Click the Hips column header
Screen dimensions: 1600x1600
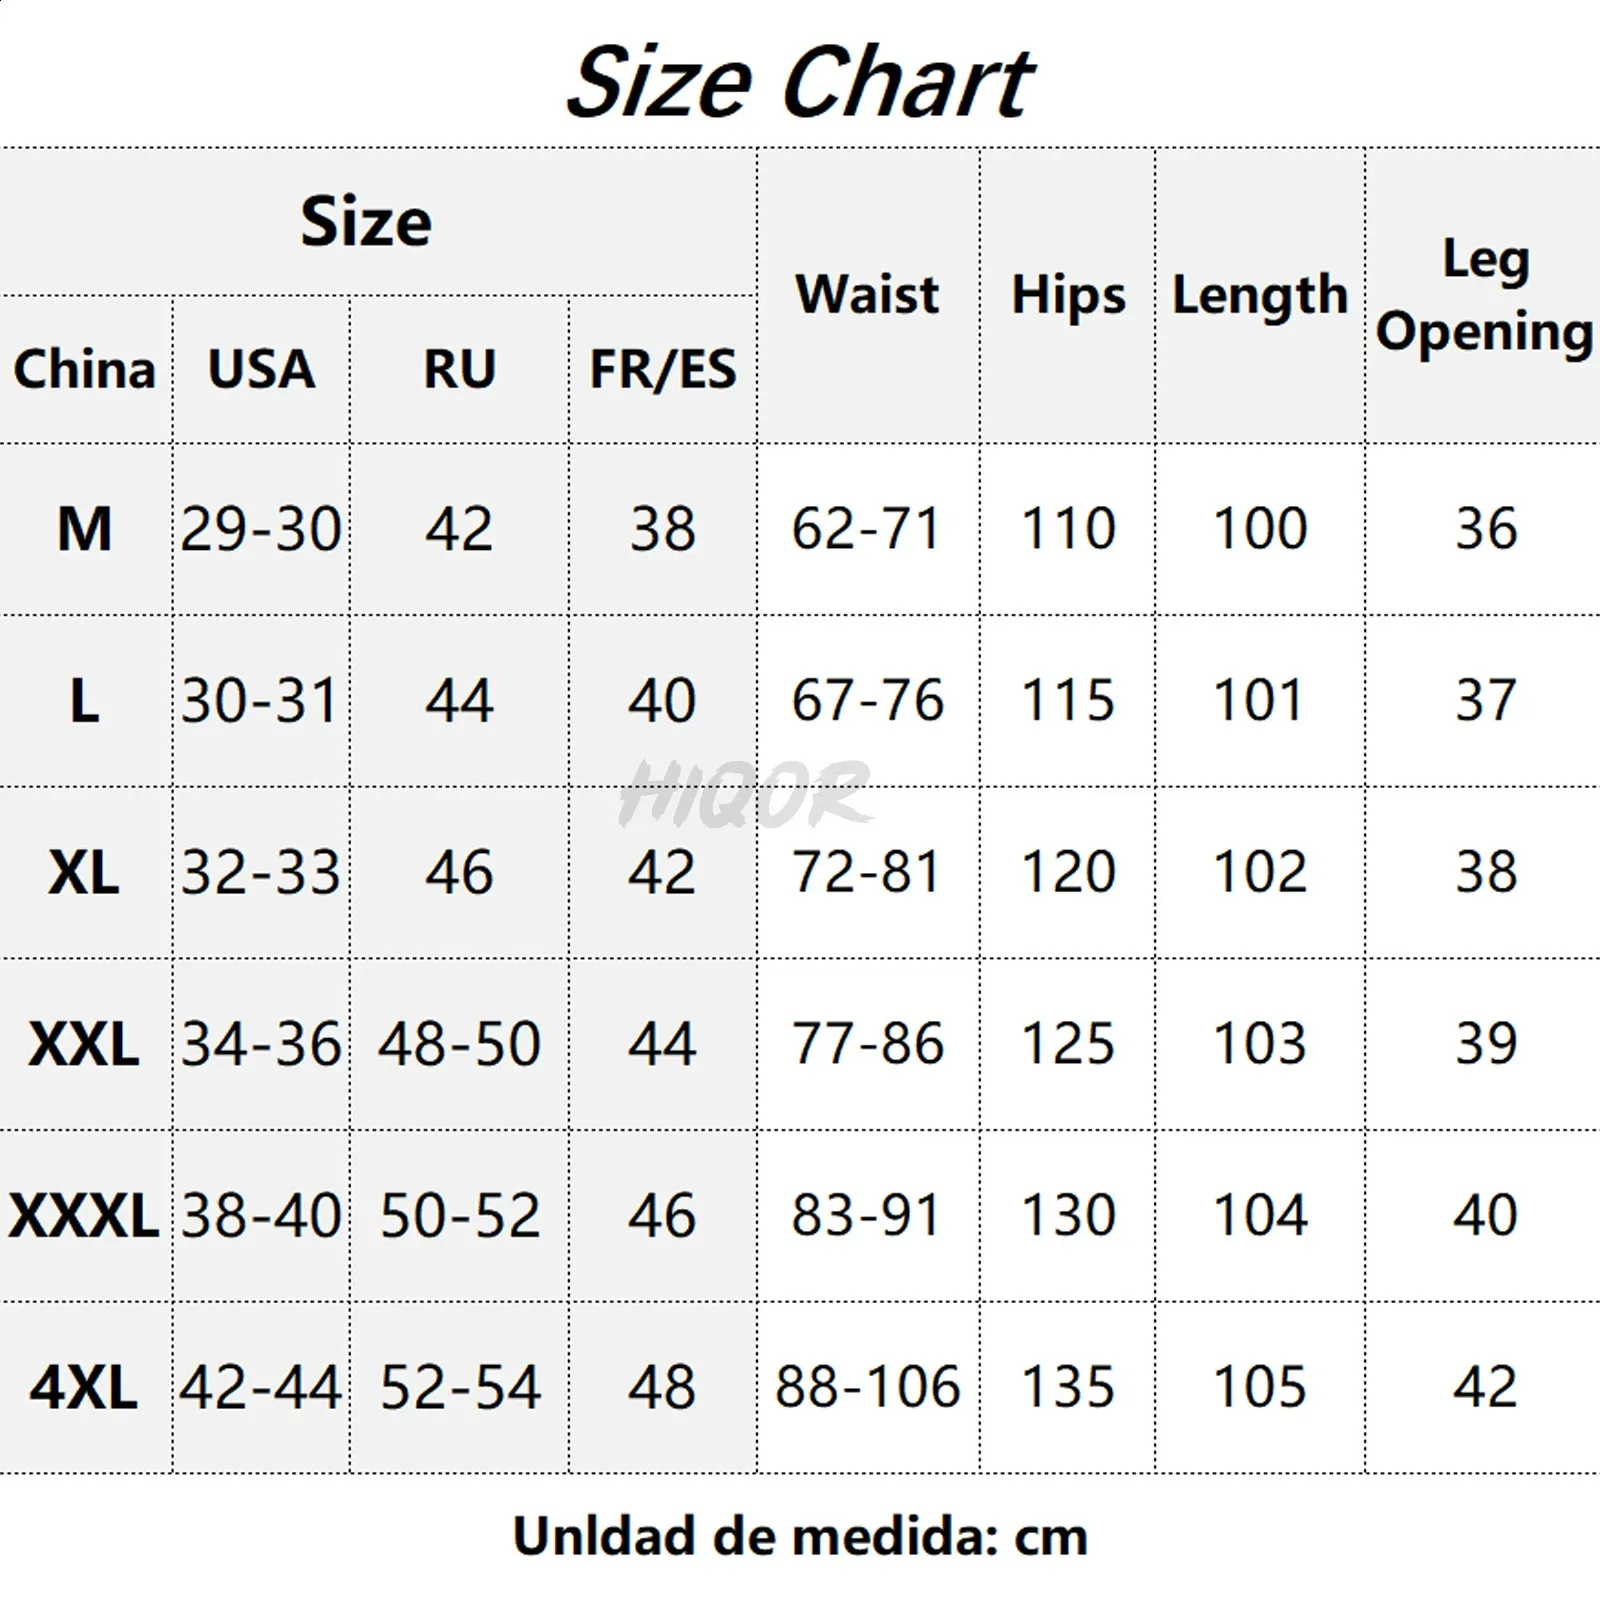point(1068,295)
